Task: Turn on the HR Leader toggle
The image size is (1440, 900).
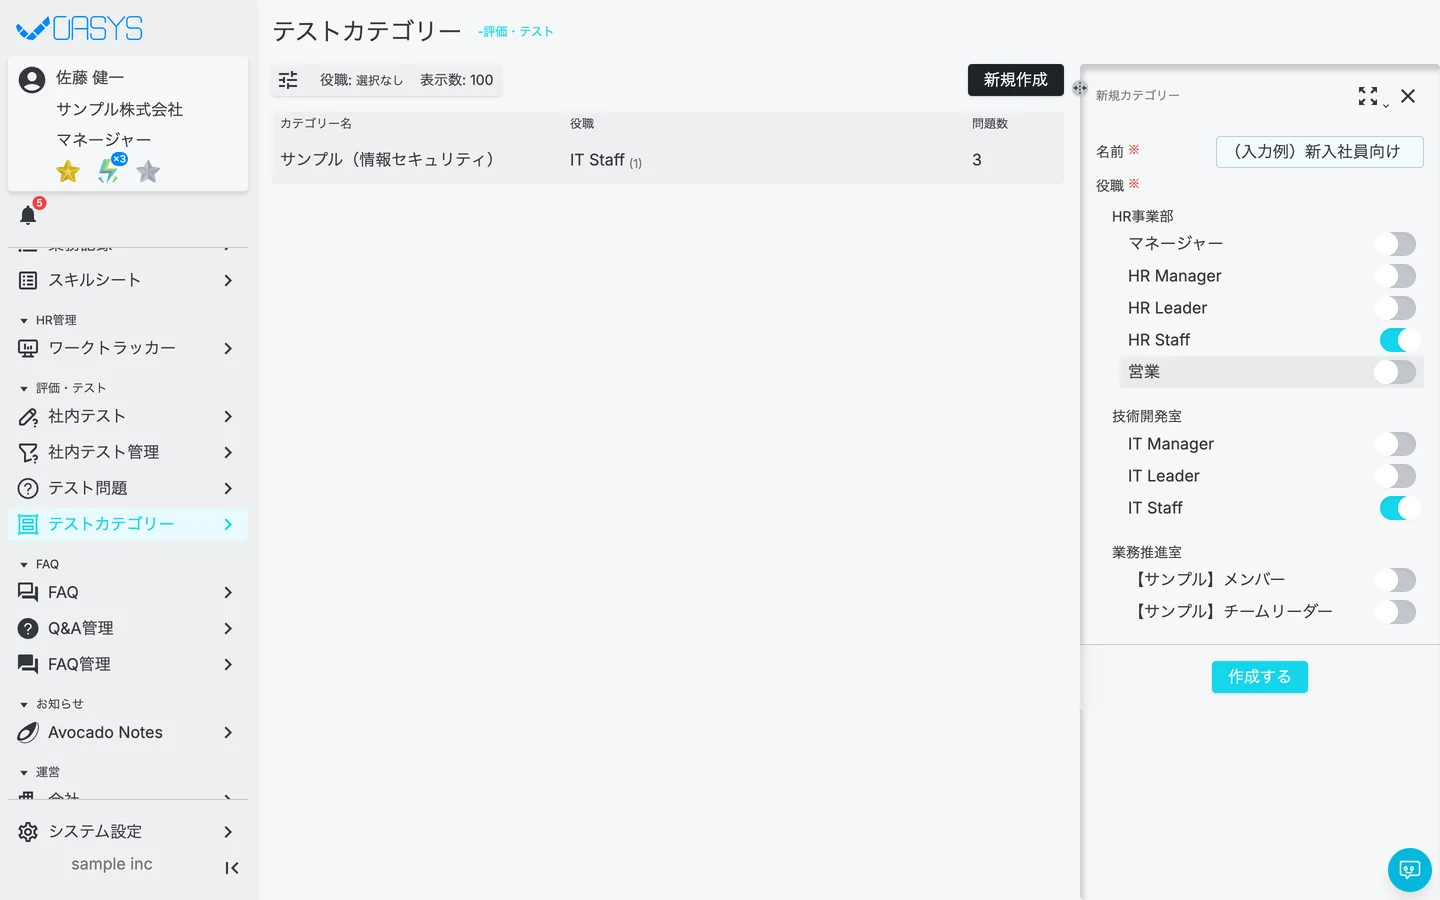Action: pyautogui.click(x=1395, y=308)
